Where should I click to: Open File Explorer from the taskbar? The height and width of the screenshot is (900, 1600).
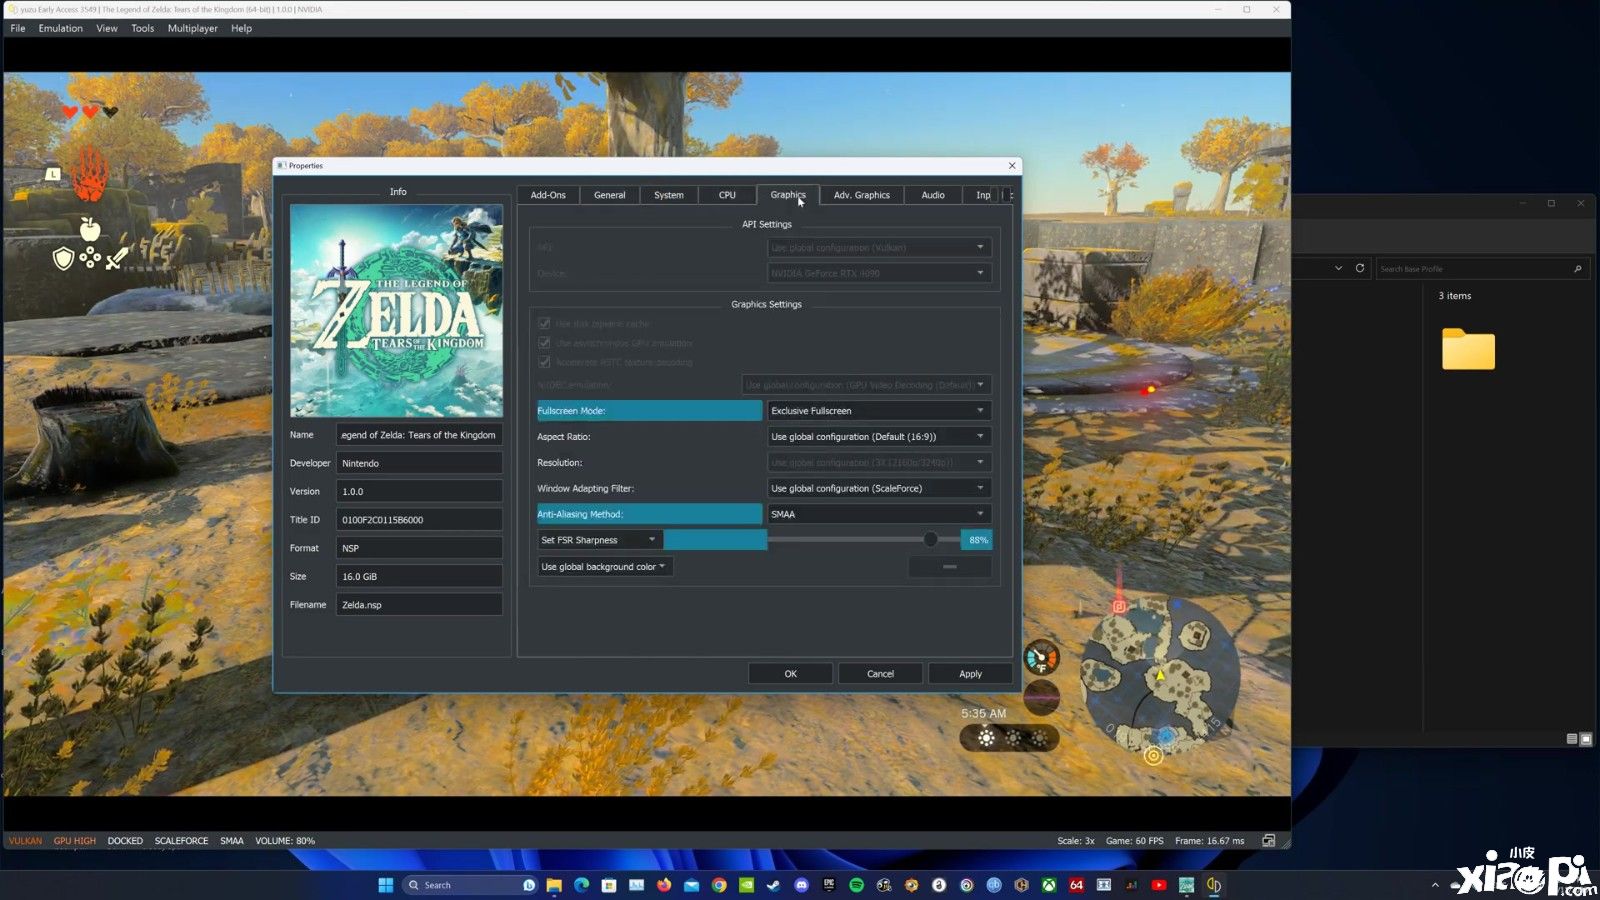tap(554, 885)
